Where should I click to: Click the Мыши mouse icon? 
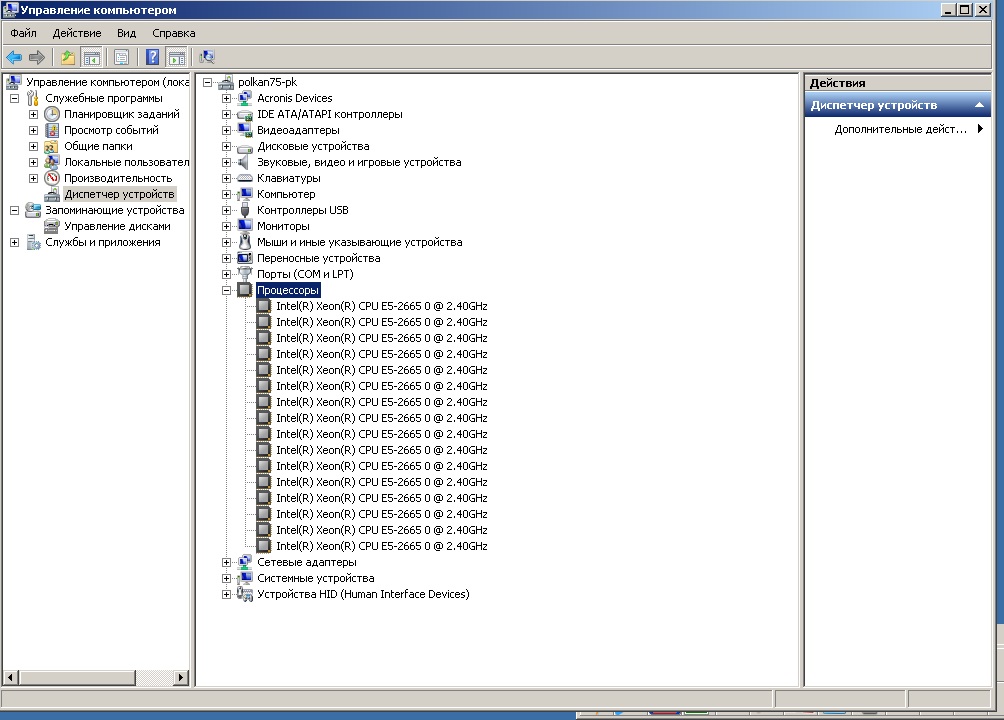click(245, 242)
